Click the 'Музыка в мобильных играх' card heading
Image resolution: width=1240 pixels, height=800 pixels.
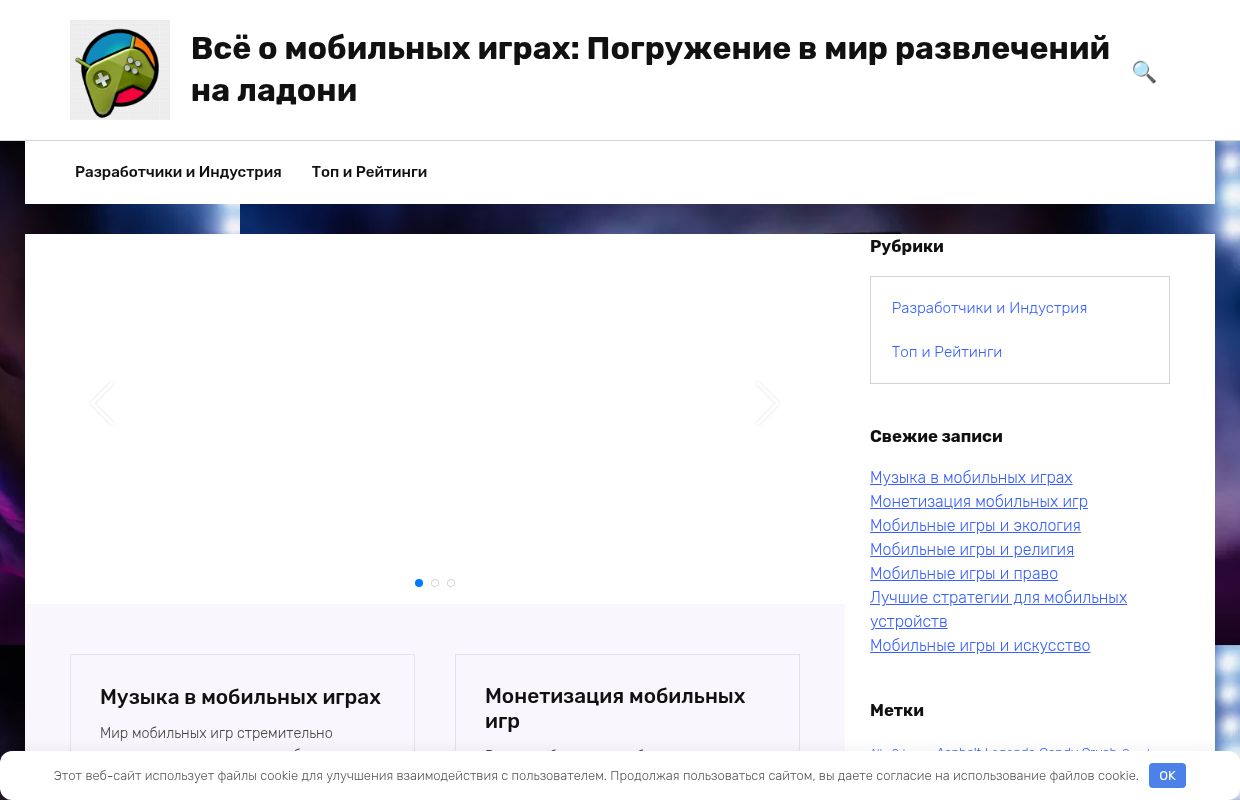(240, 697)
